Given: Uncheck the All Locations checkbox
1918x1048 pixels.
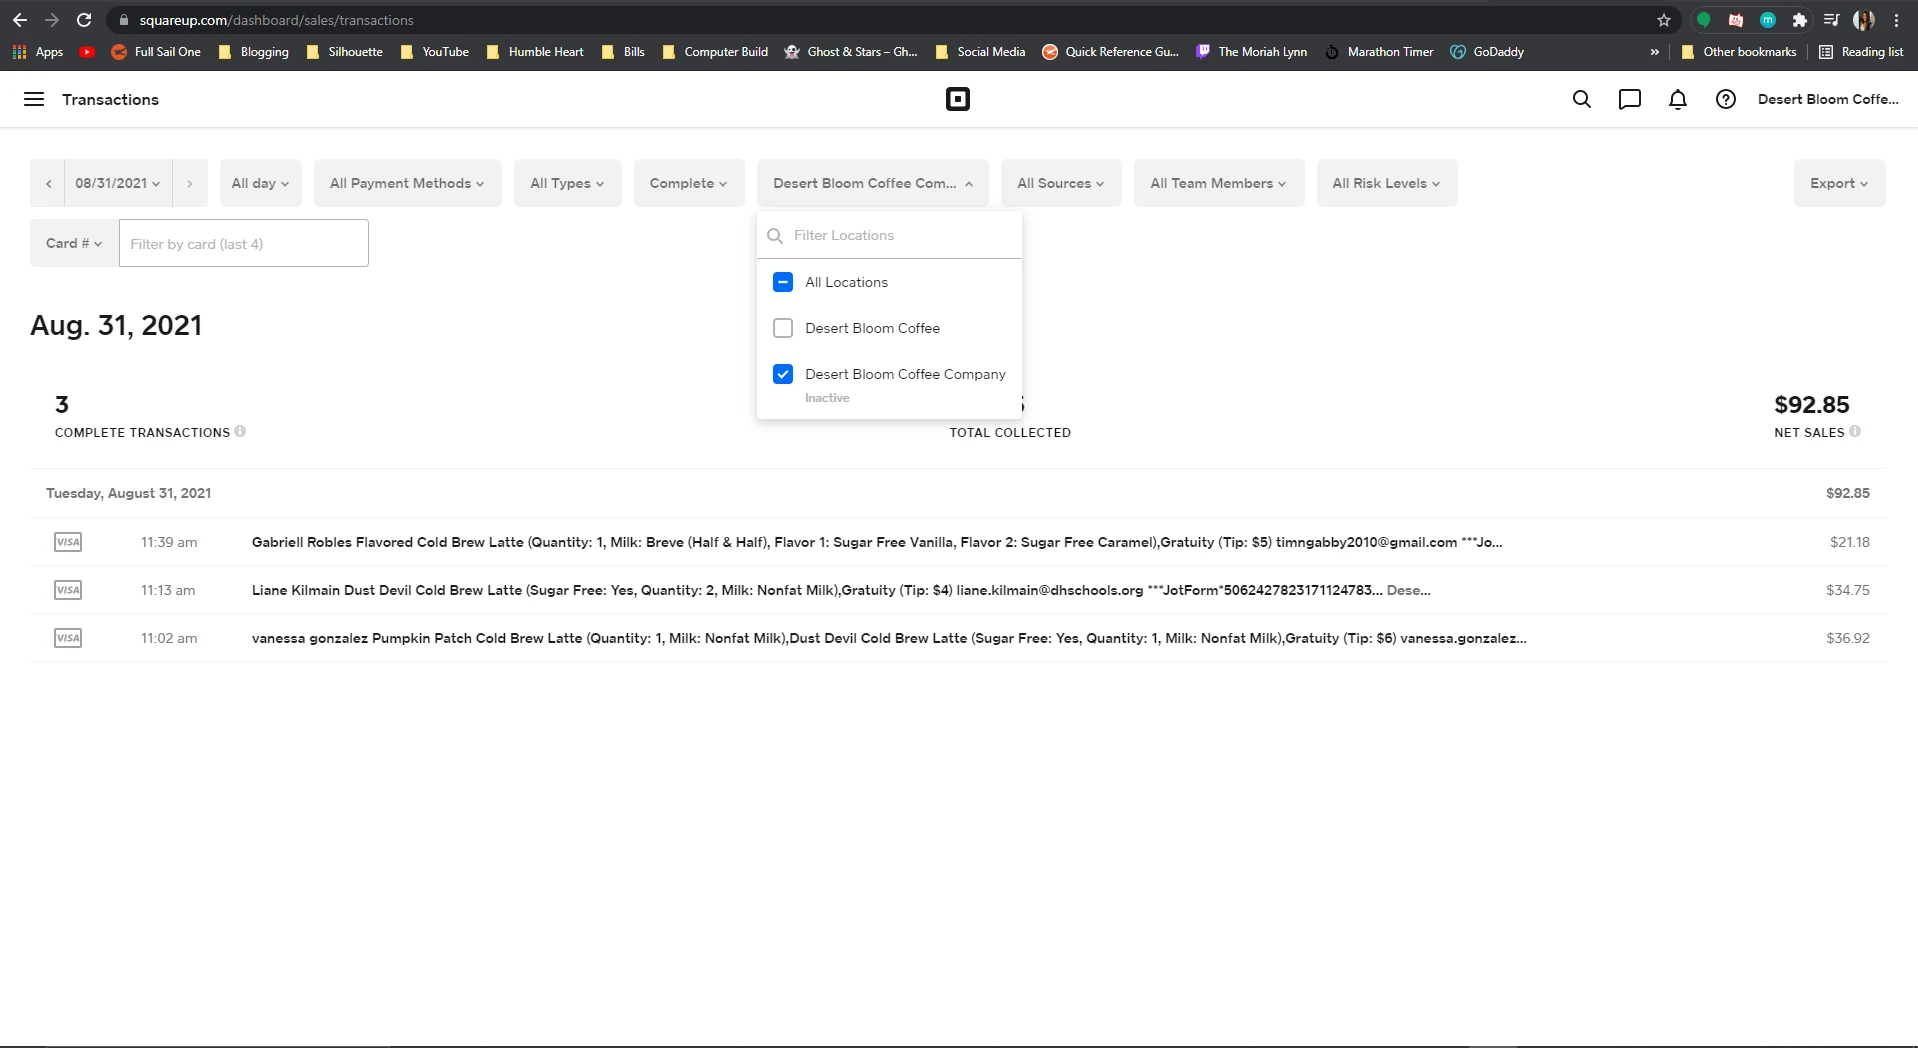Looking at the screenshot, I should click(x=782, y=281).
